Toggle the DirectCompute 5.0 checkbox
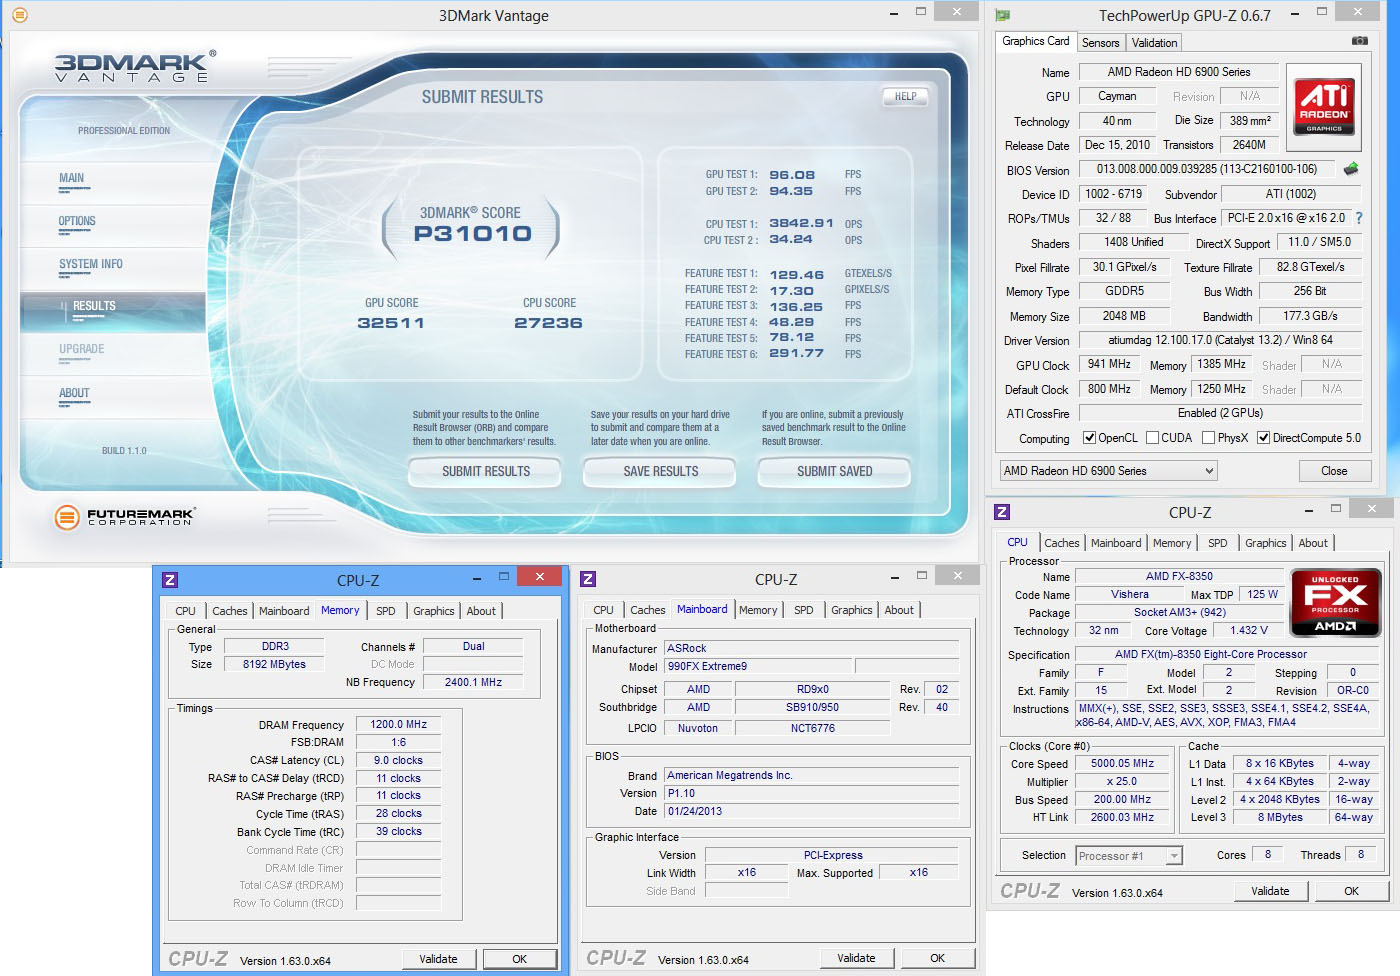 [x=1264, y=438]
